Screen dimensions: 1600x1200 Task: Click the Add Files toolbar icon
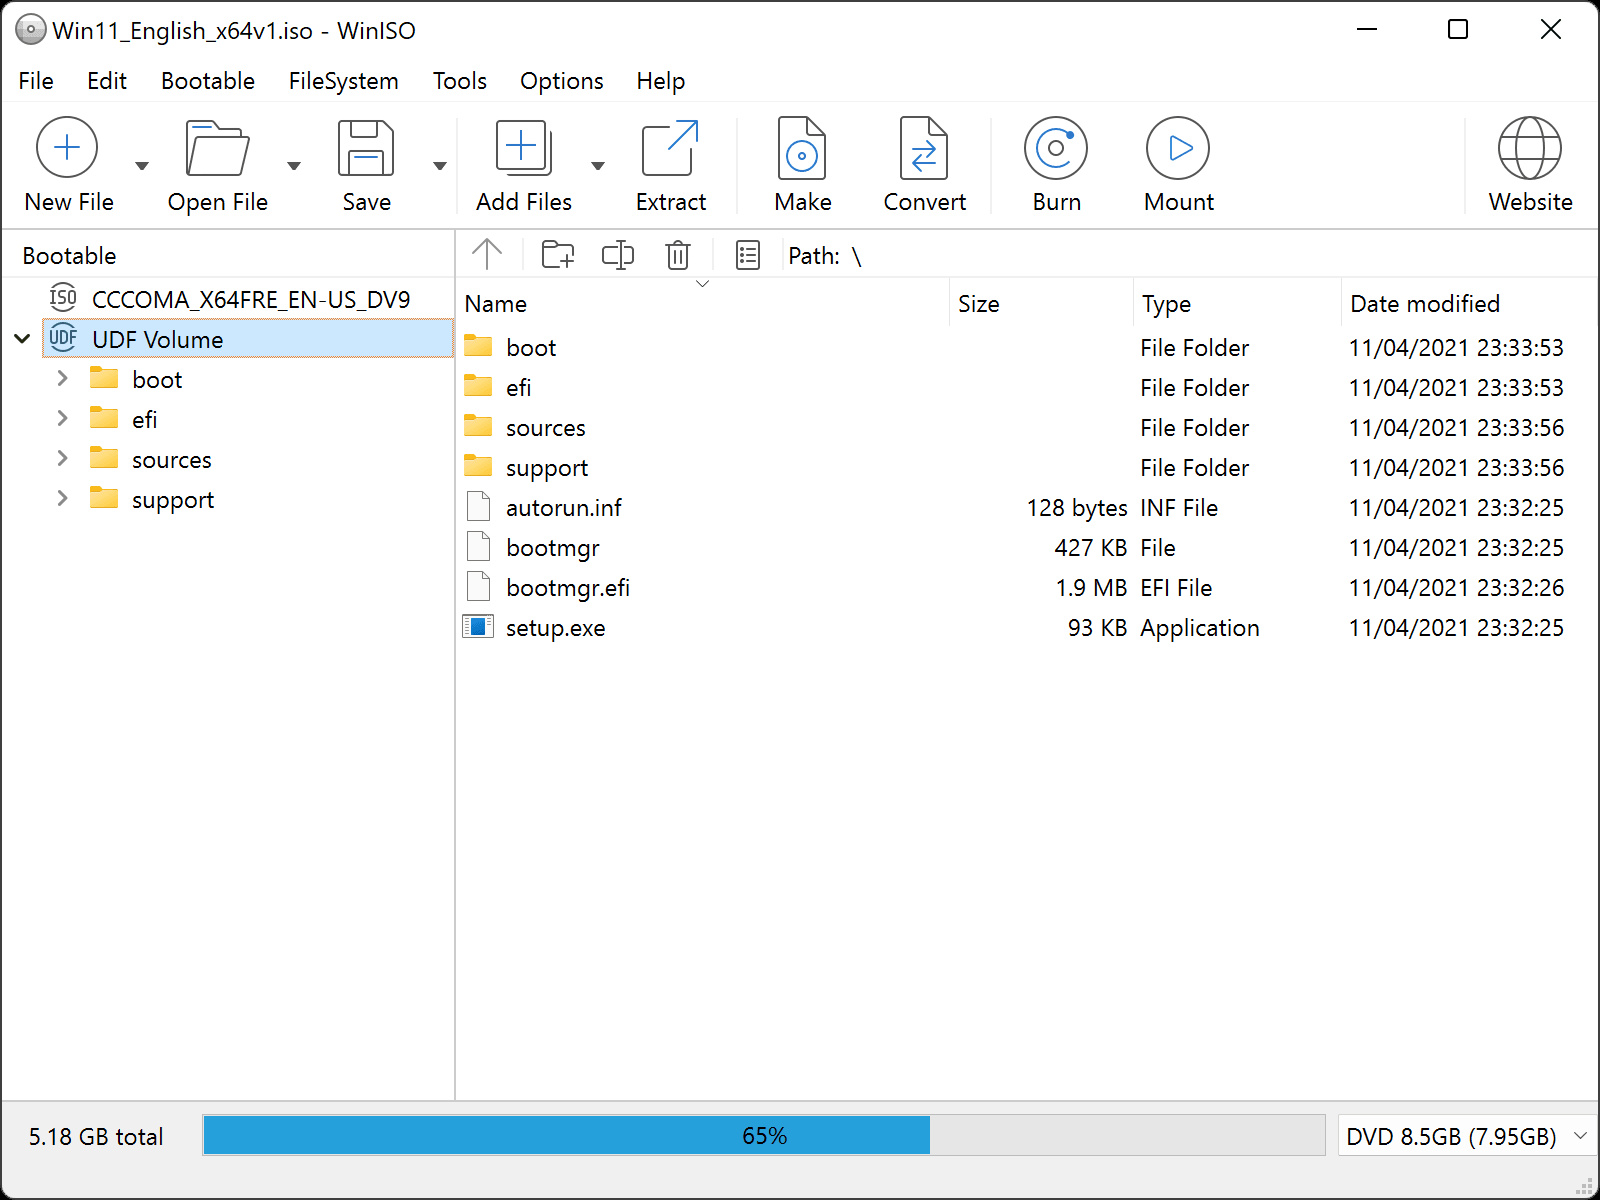(x=523, y=148)
